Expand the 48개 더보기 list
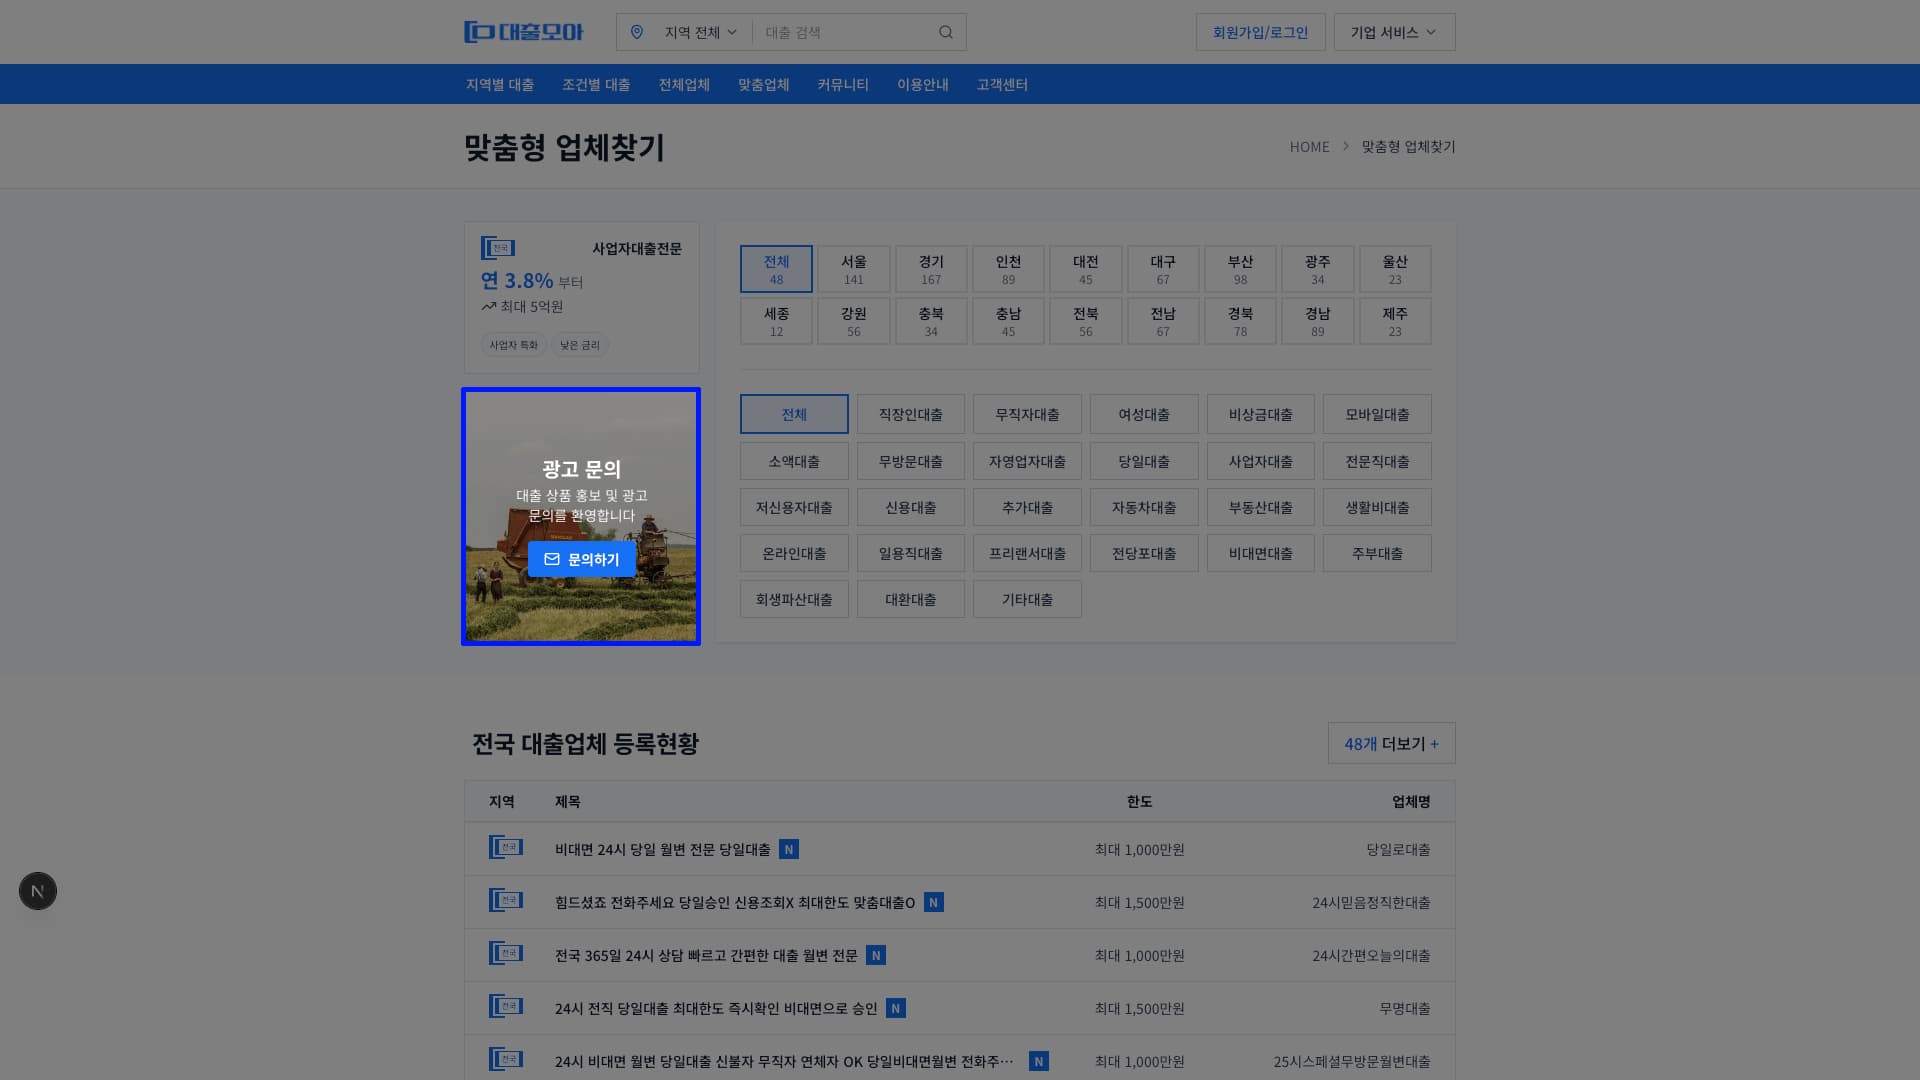Image resolution: width=1920 pixels, height=1080 pixels. click(1391, 743)
